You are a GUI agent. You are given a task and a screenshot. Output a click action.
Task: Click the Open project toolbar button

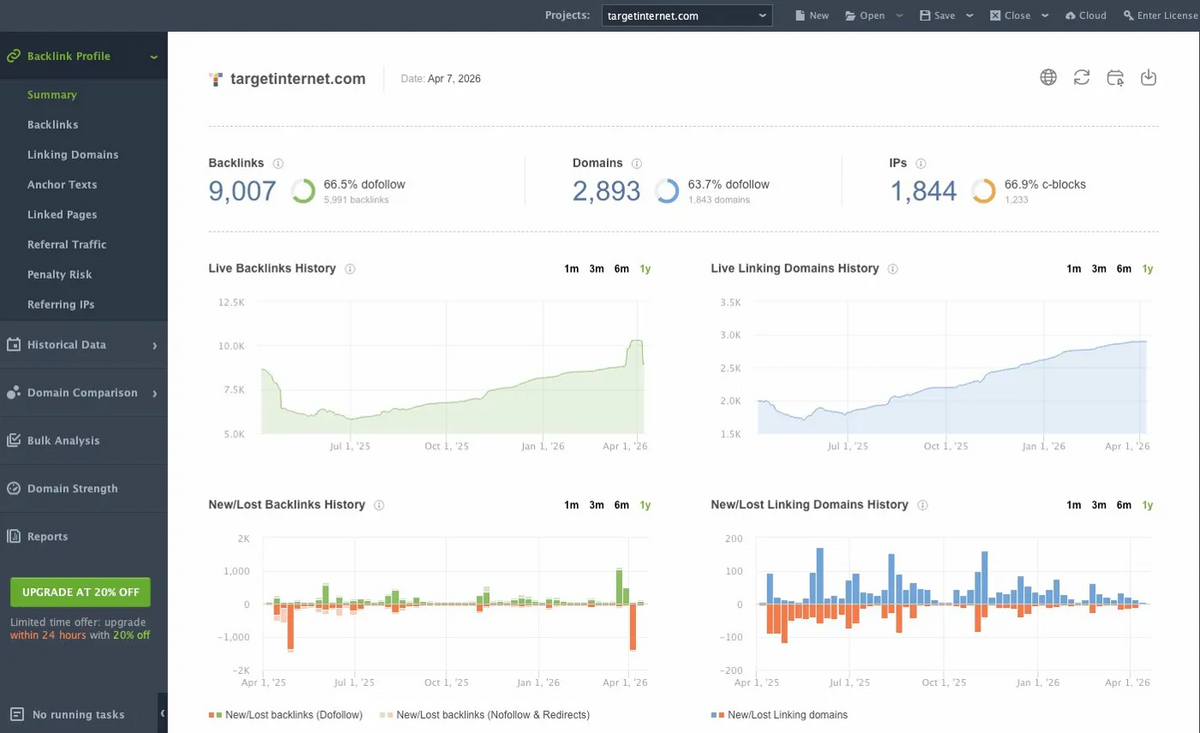(x=865, y=16)
